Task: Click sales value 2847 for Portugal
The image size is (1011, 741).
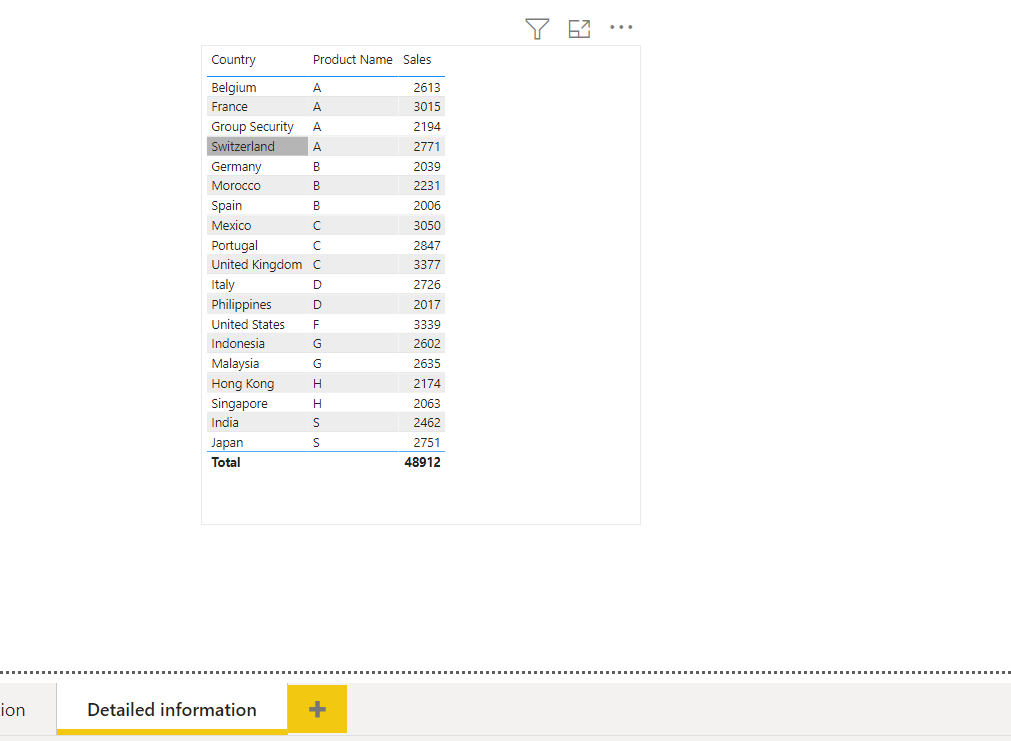Action: [427, 246]
